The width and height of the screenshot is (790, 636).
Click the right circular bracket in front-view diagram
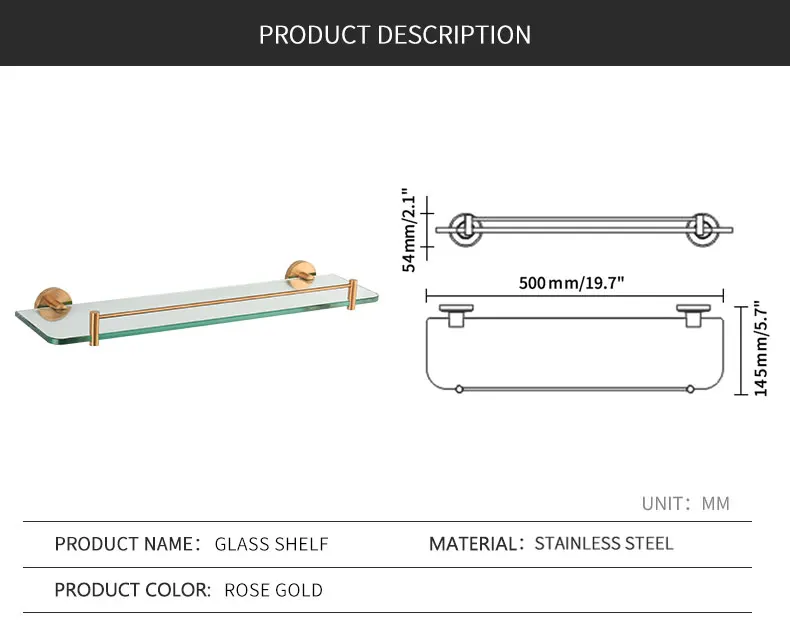click(x=702, y=230)
